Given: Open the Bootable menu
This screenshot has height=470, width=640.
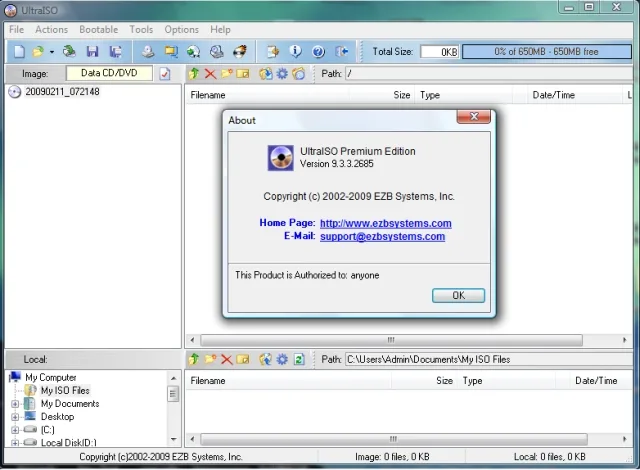Looking at the screenshot, I should 98,29.
